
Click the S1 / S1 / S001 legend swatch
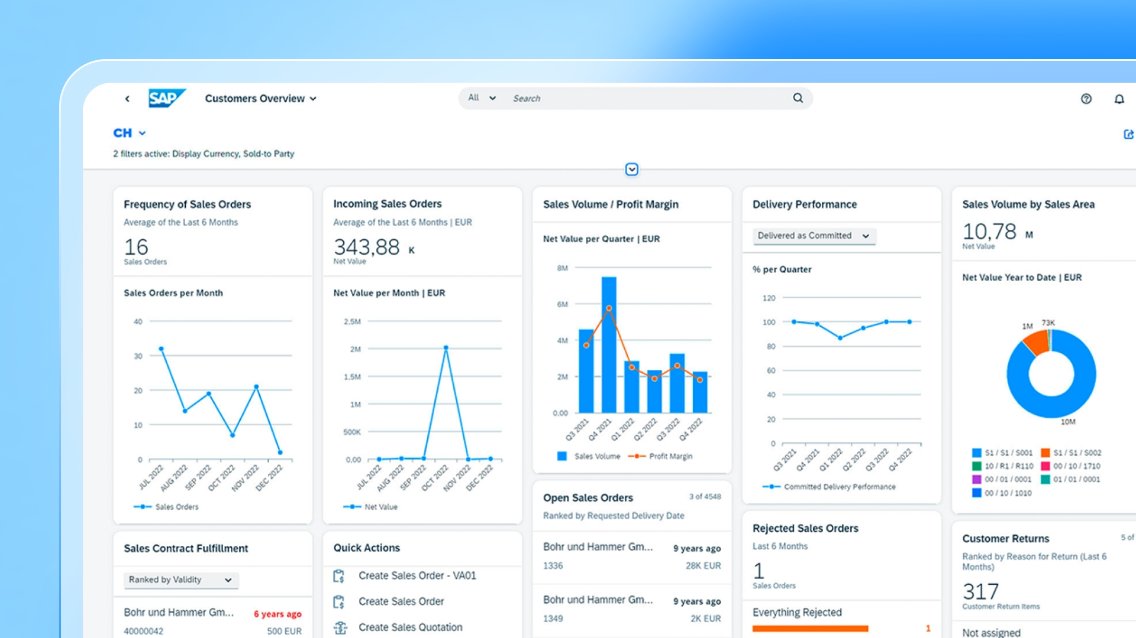(977, 453)
